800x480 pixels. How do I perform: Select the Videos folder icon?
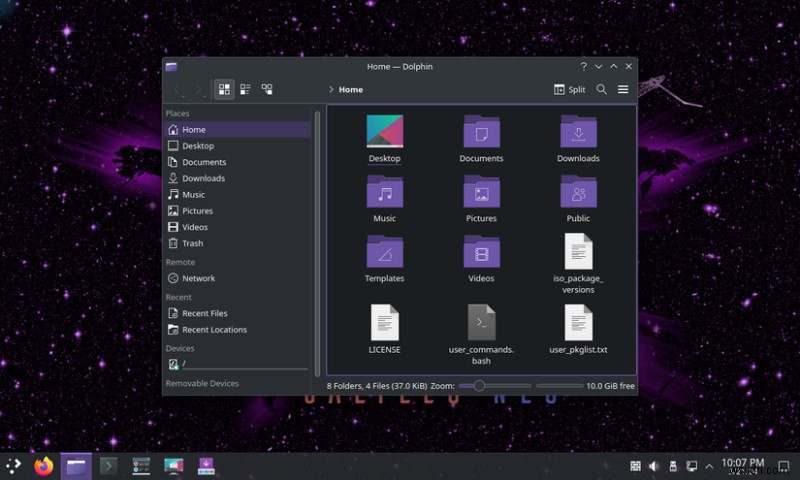481,251
